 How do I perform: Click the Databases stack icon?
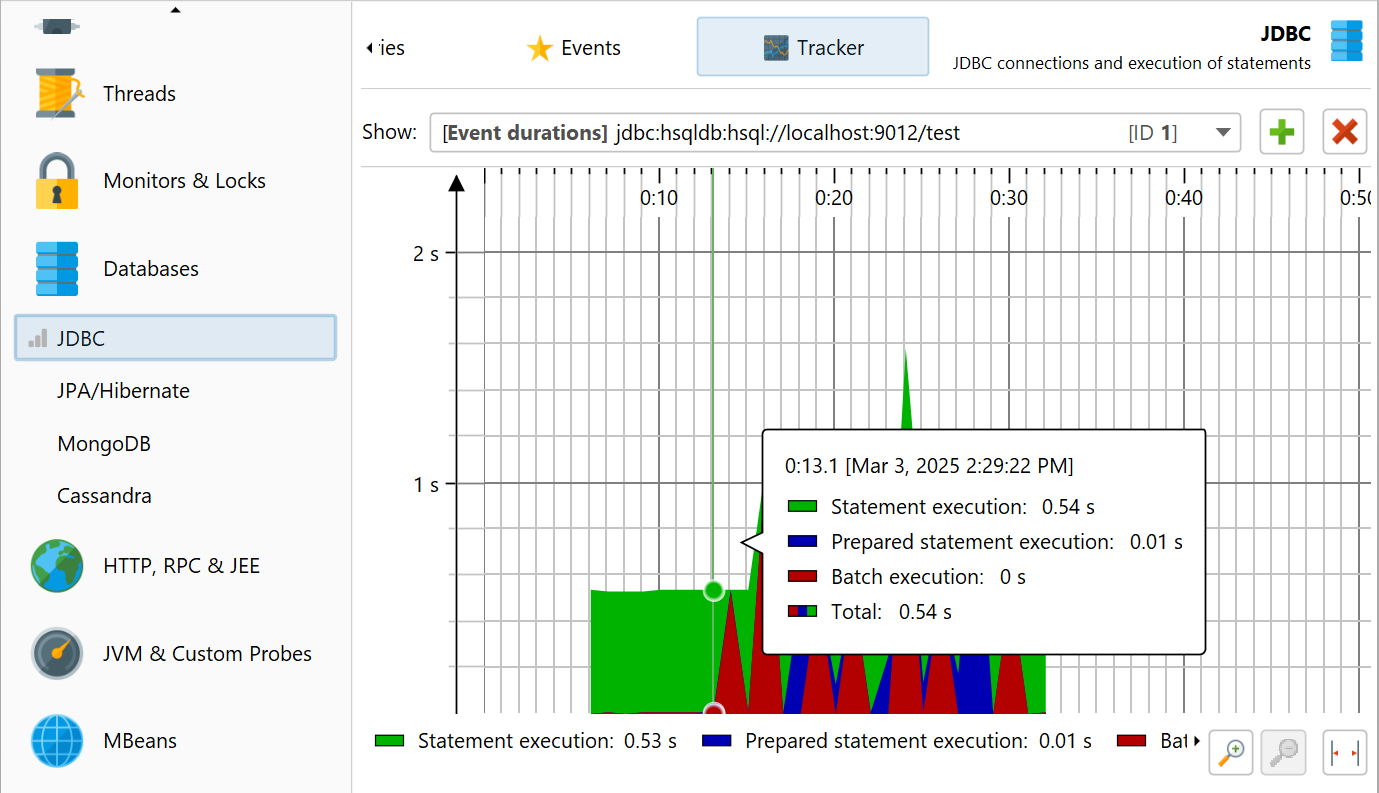click(x=57, y=268)
